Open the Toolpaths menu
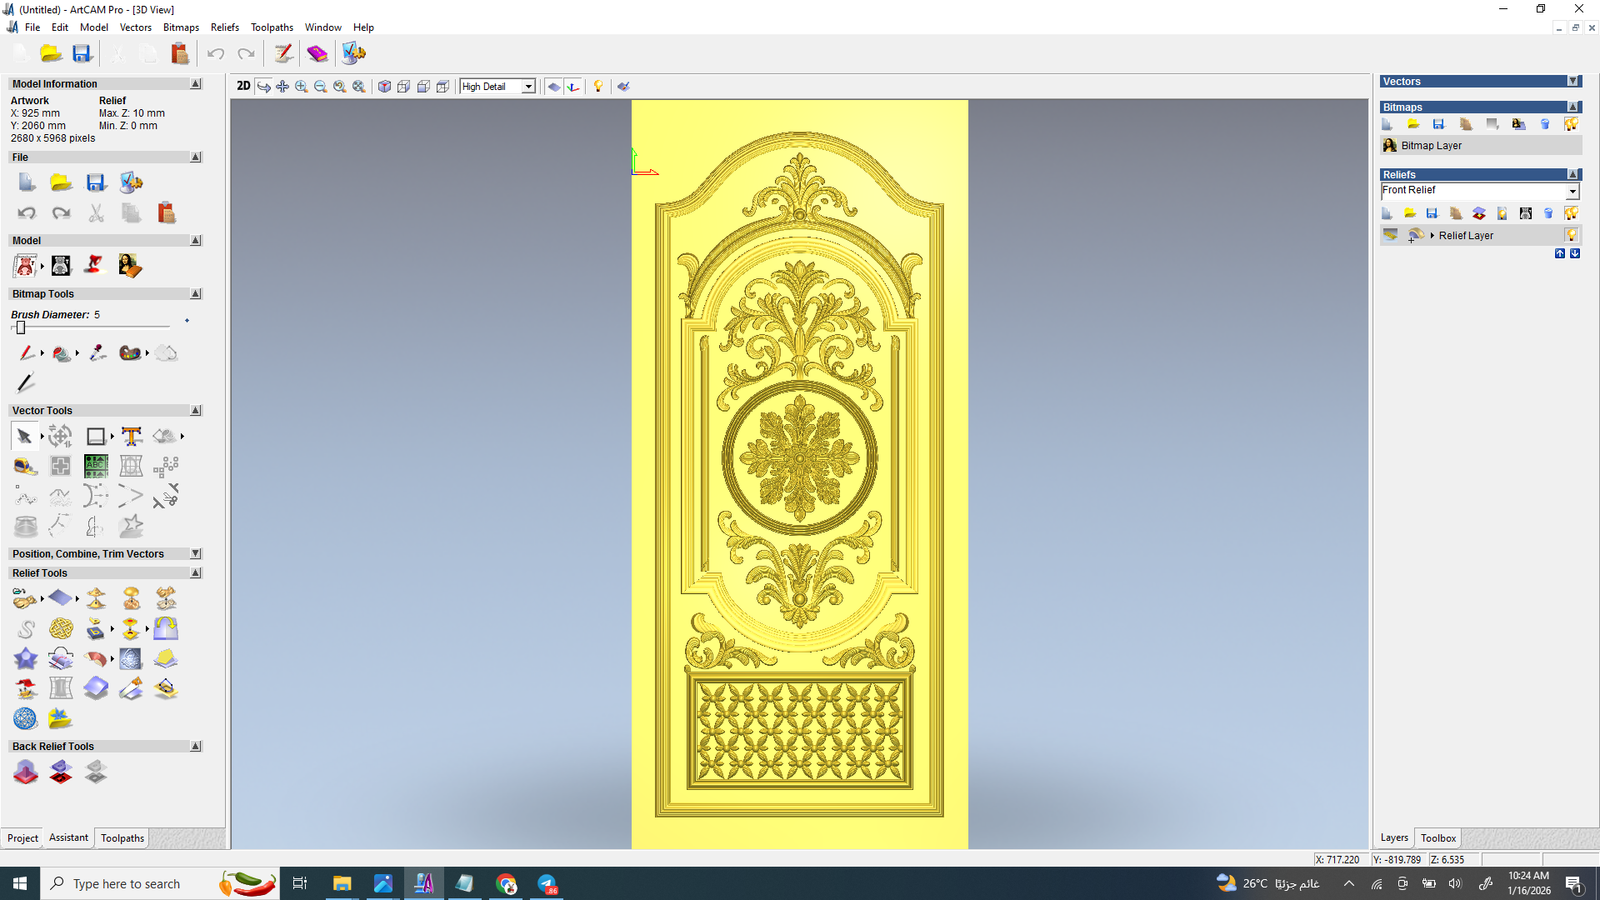Screen dimensions: 1600x900 tap(271, 27)
